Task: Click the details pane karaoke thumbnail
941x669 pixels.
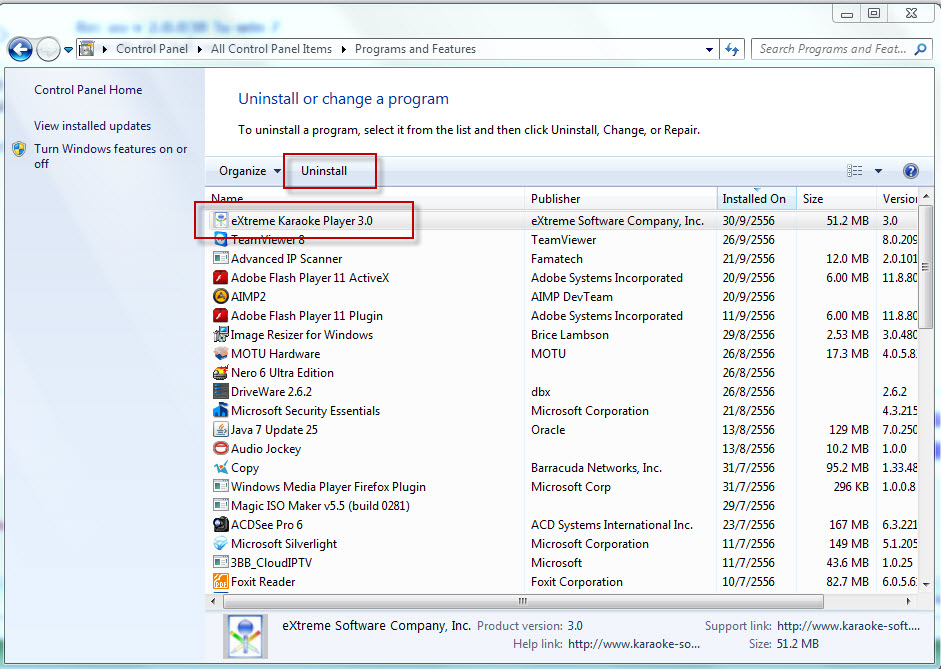Action: [245, 637]
